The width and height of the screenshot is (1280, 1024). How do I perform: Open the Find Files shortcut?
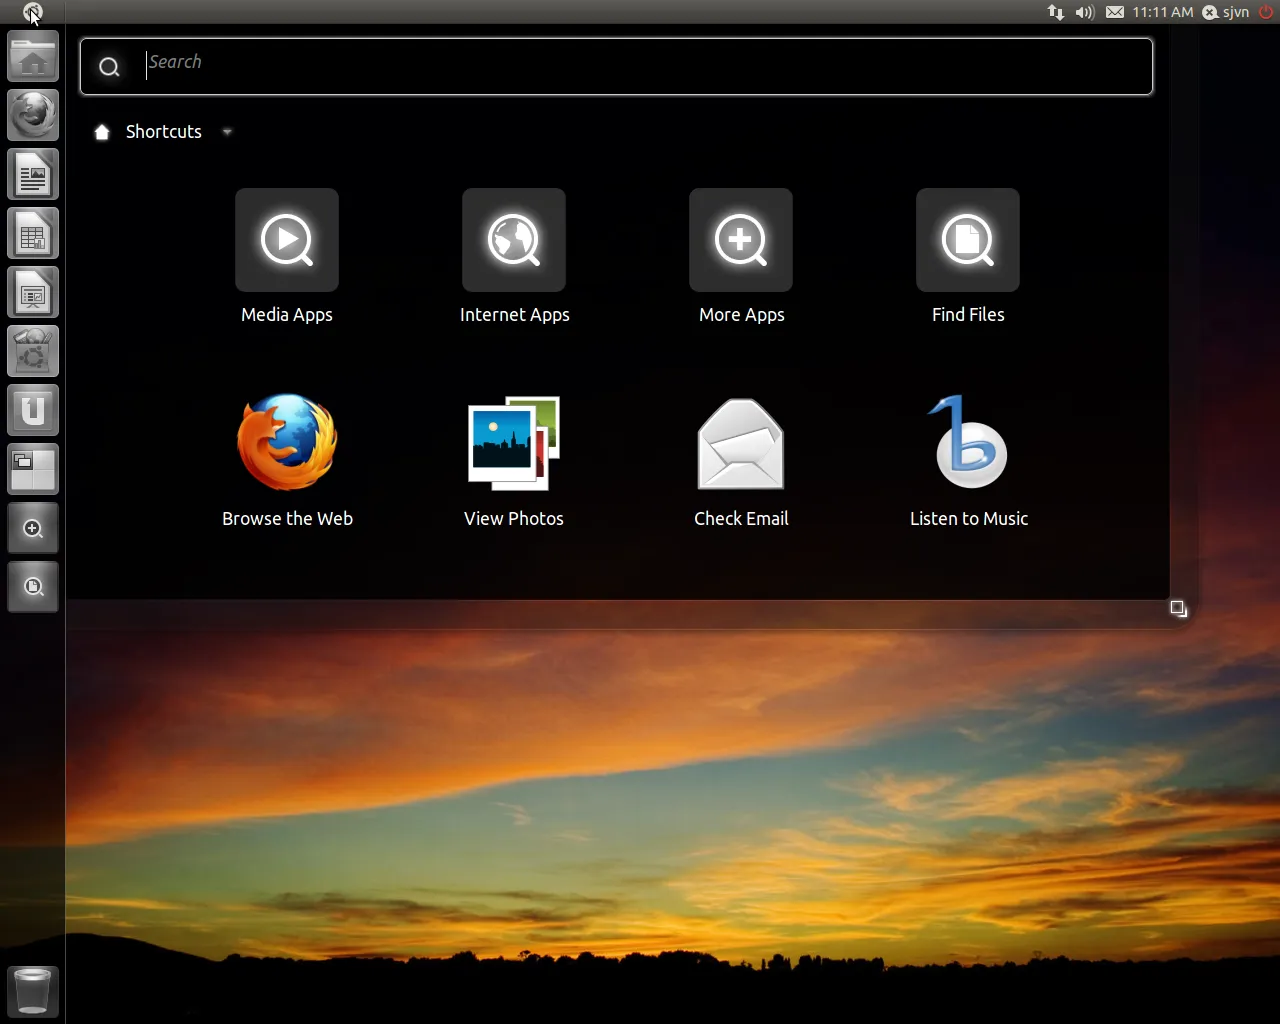pos(968,240)
